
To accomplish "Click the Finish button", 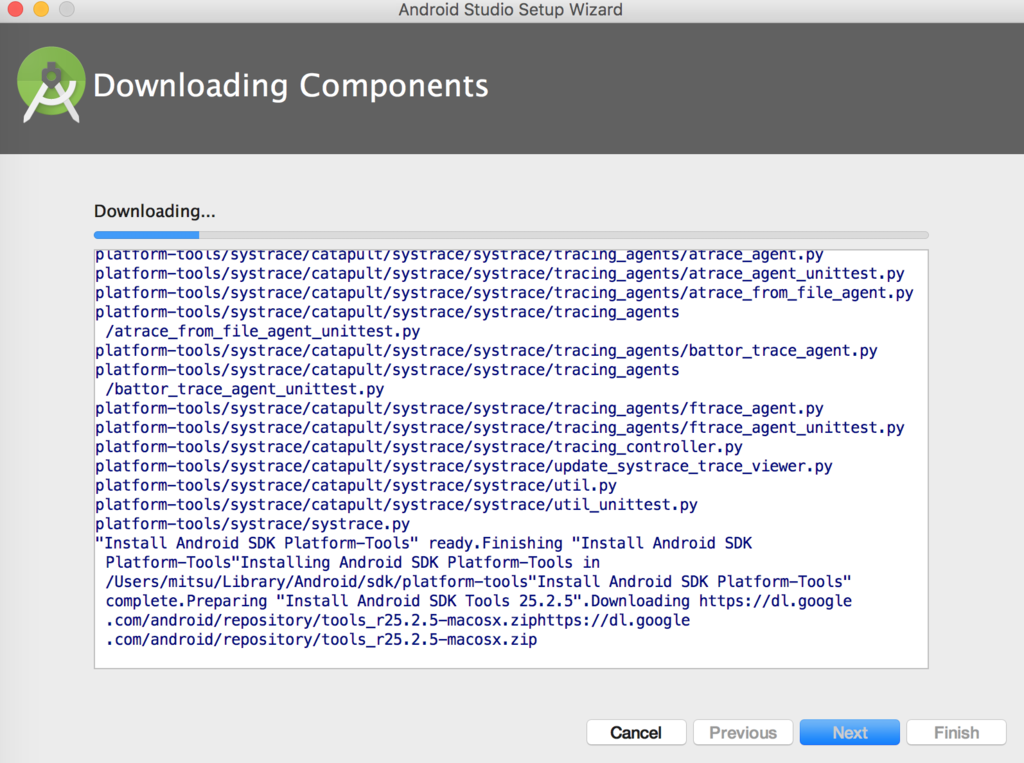I will pos(956,732).
